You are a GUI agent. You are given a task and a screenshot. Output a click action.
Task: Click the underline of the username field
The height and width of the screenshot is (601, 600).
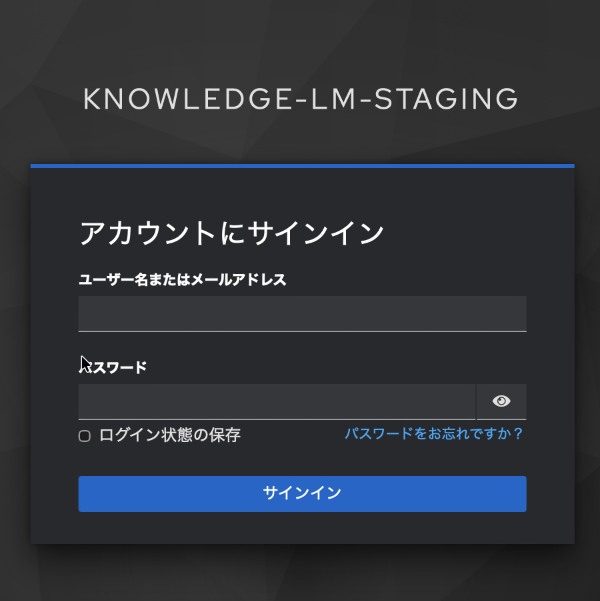[302, 331]
